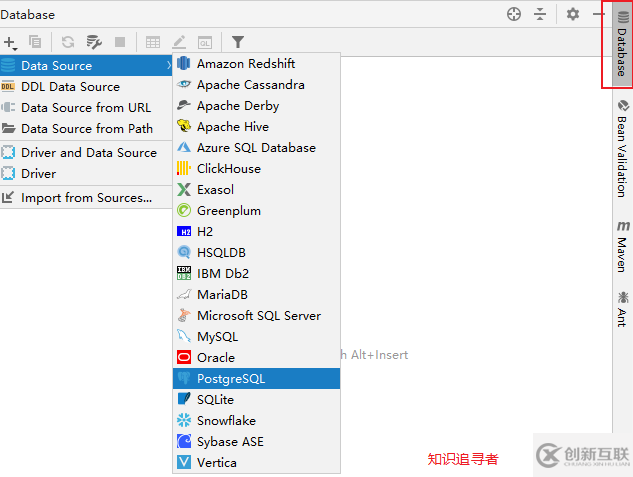Click the Edit source pencil icon
This screenshot has height=477, width=633.
point(179,42)
